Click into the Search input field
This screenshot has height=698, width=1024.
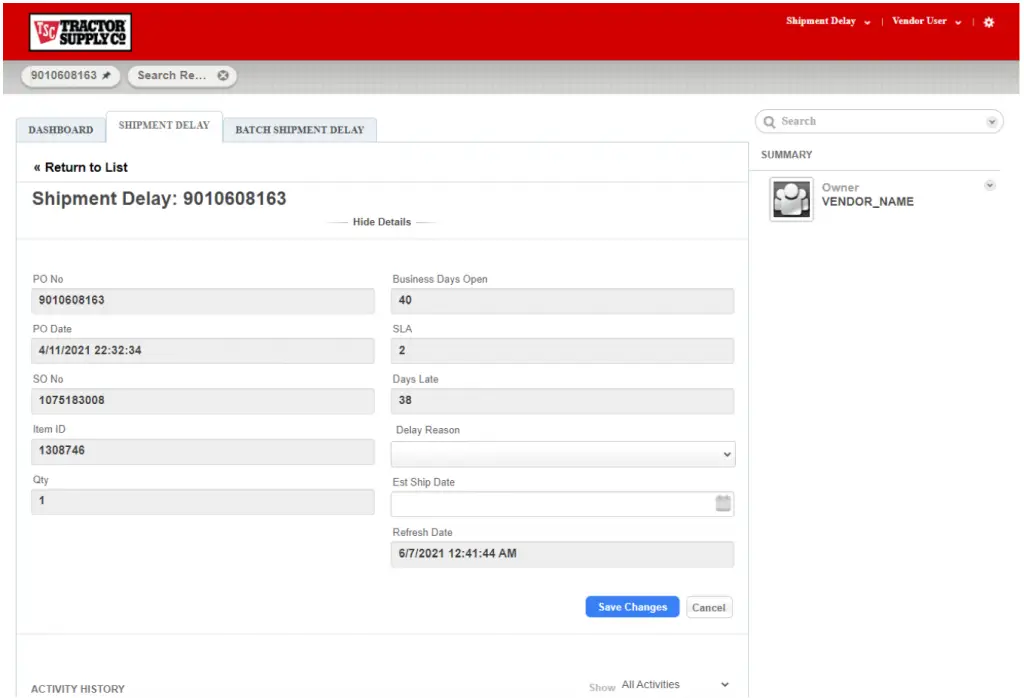tap(879, 122)
